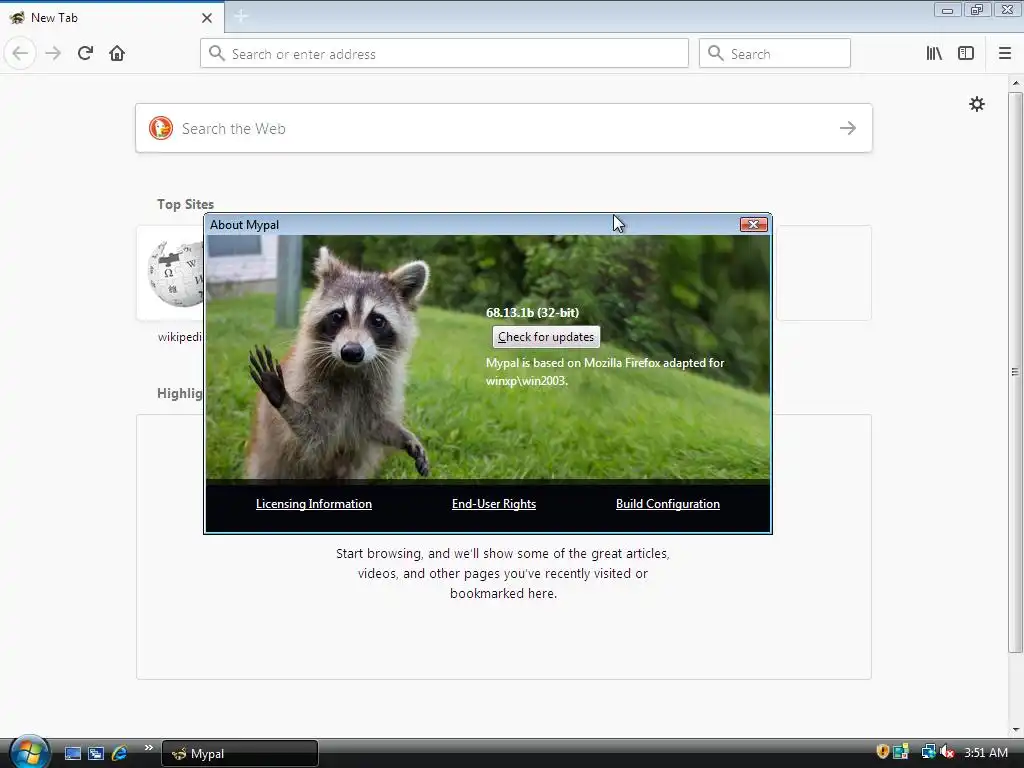Select the New Tab tab
The width and height of the screenshot is (1024, 768).
111,18
